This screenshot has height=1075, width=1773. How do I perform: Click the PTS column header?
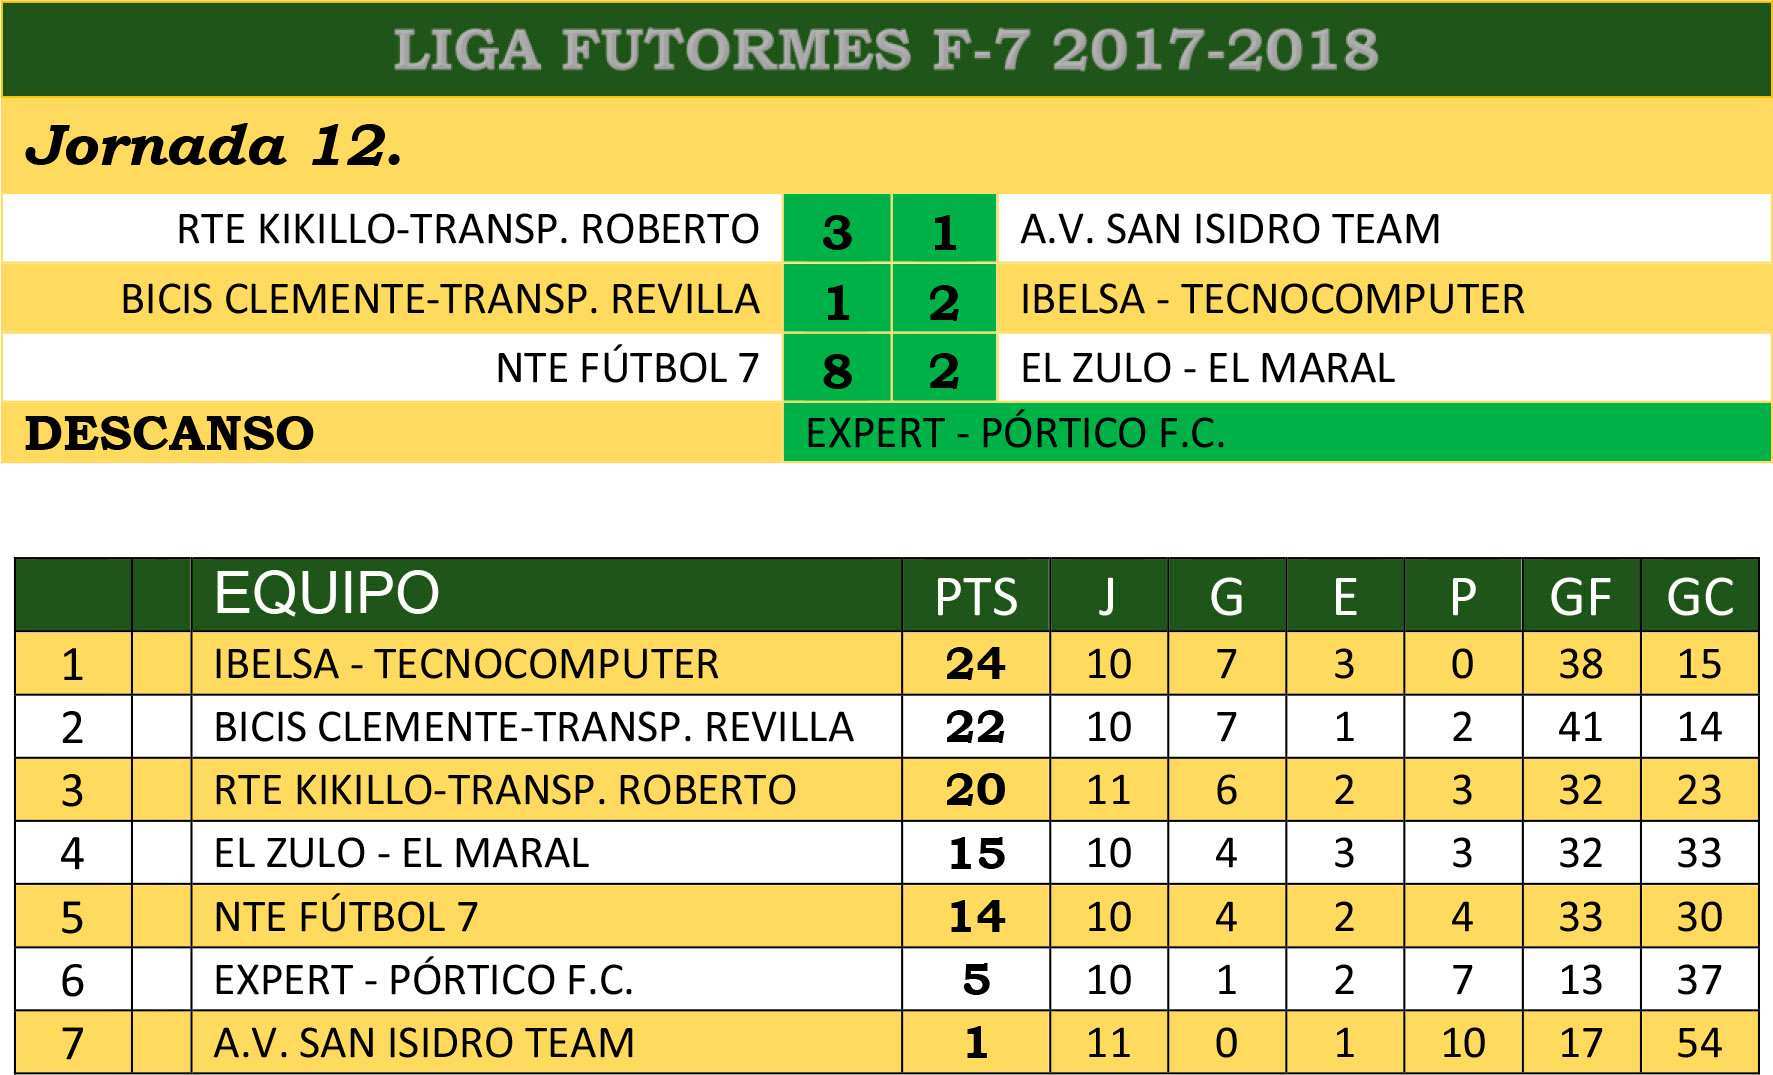[x=975, y=597]
